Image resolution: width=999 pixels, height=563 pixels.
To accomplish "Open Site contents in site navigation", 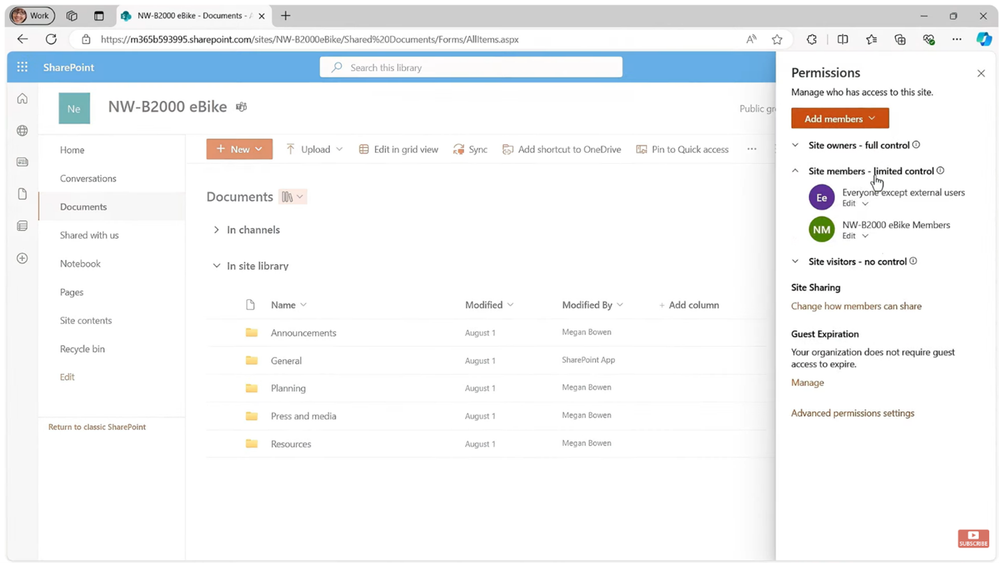I will tap(86, 320).
